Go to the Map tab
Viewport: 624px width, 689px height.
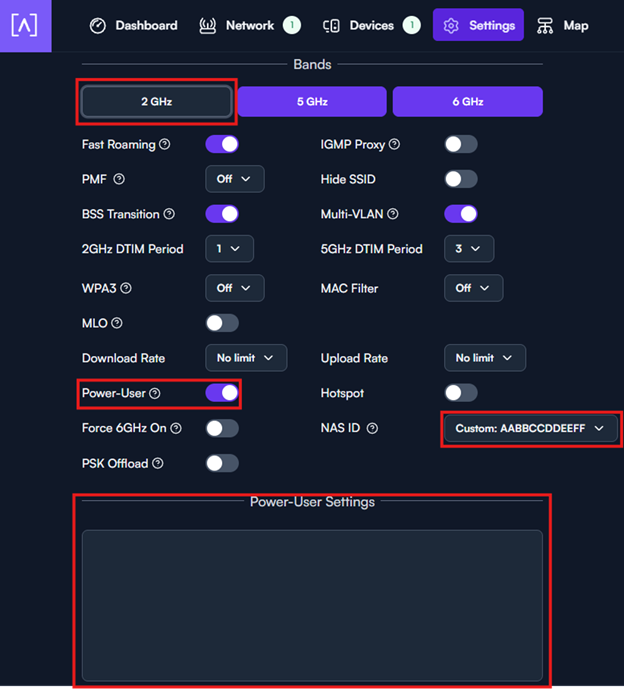coord(562,25)
